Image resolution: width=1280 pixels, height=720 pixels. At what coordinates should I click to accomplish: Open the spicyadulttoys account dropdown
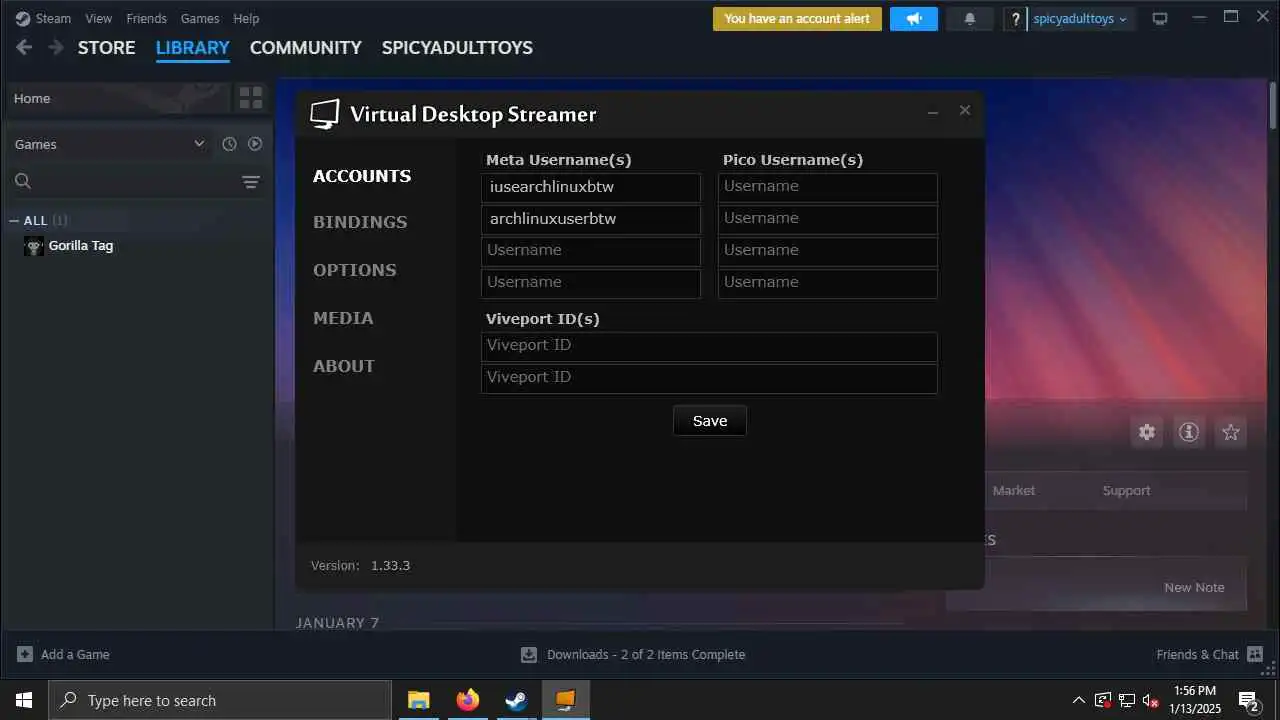[x=1080, y=18]
